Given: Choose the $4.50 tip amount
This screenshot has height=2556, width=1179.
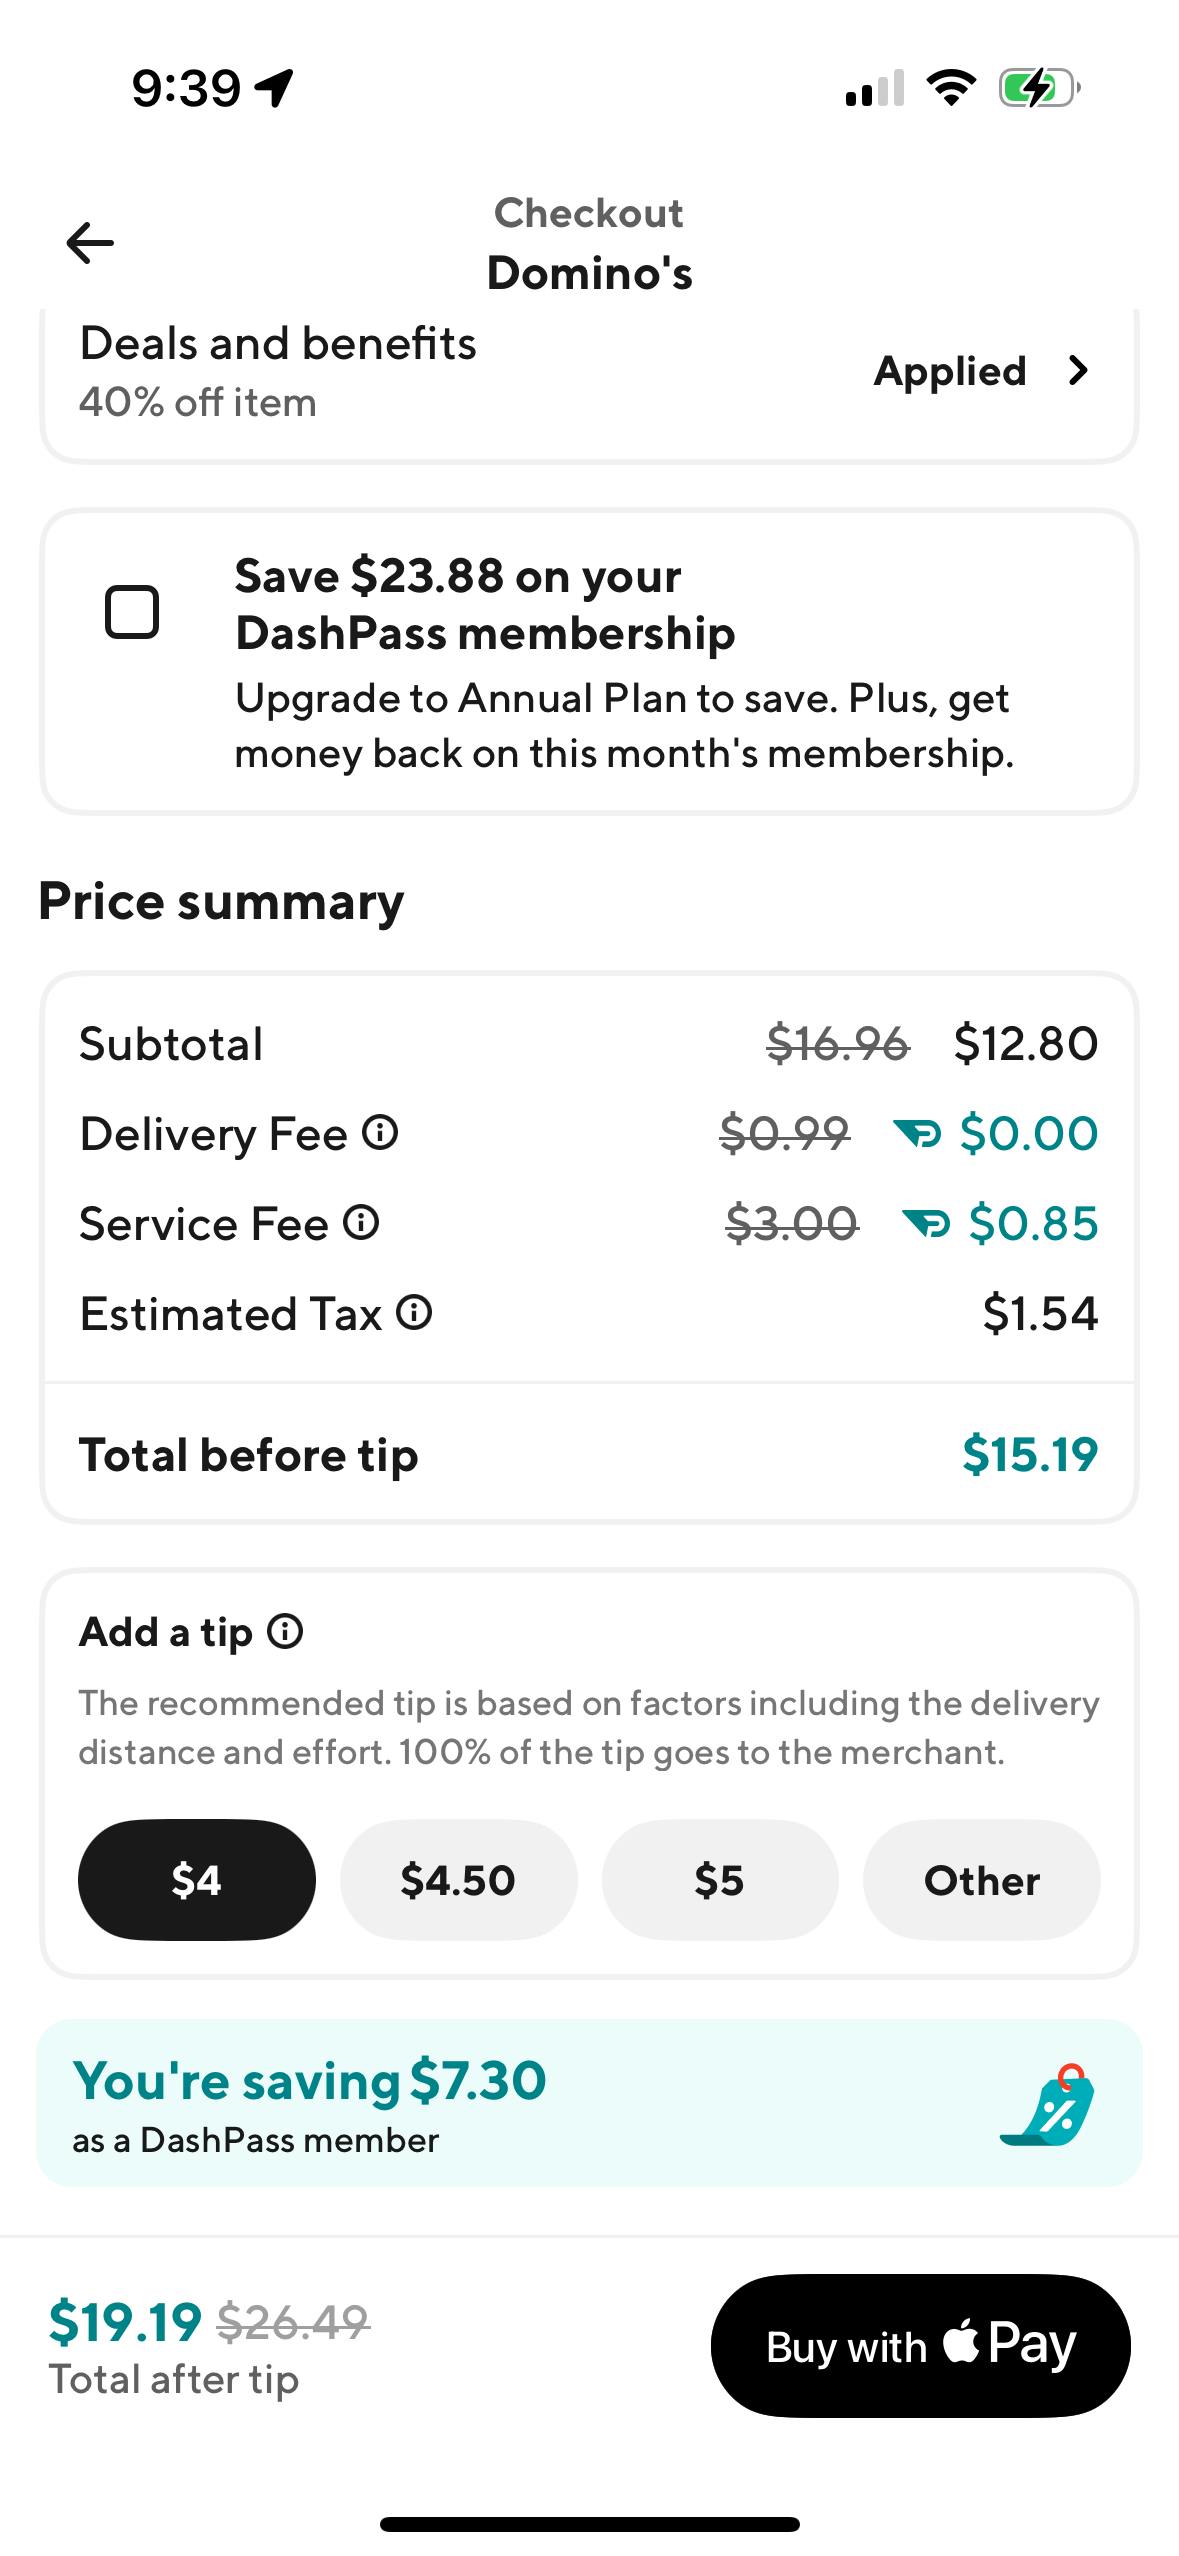Looking at the screenshot, I should point(458,1880).
